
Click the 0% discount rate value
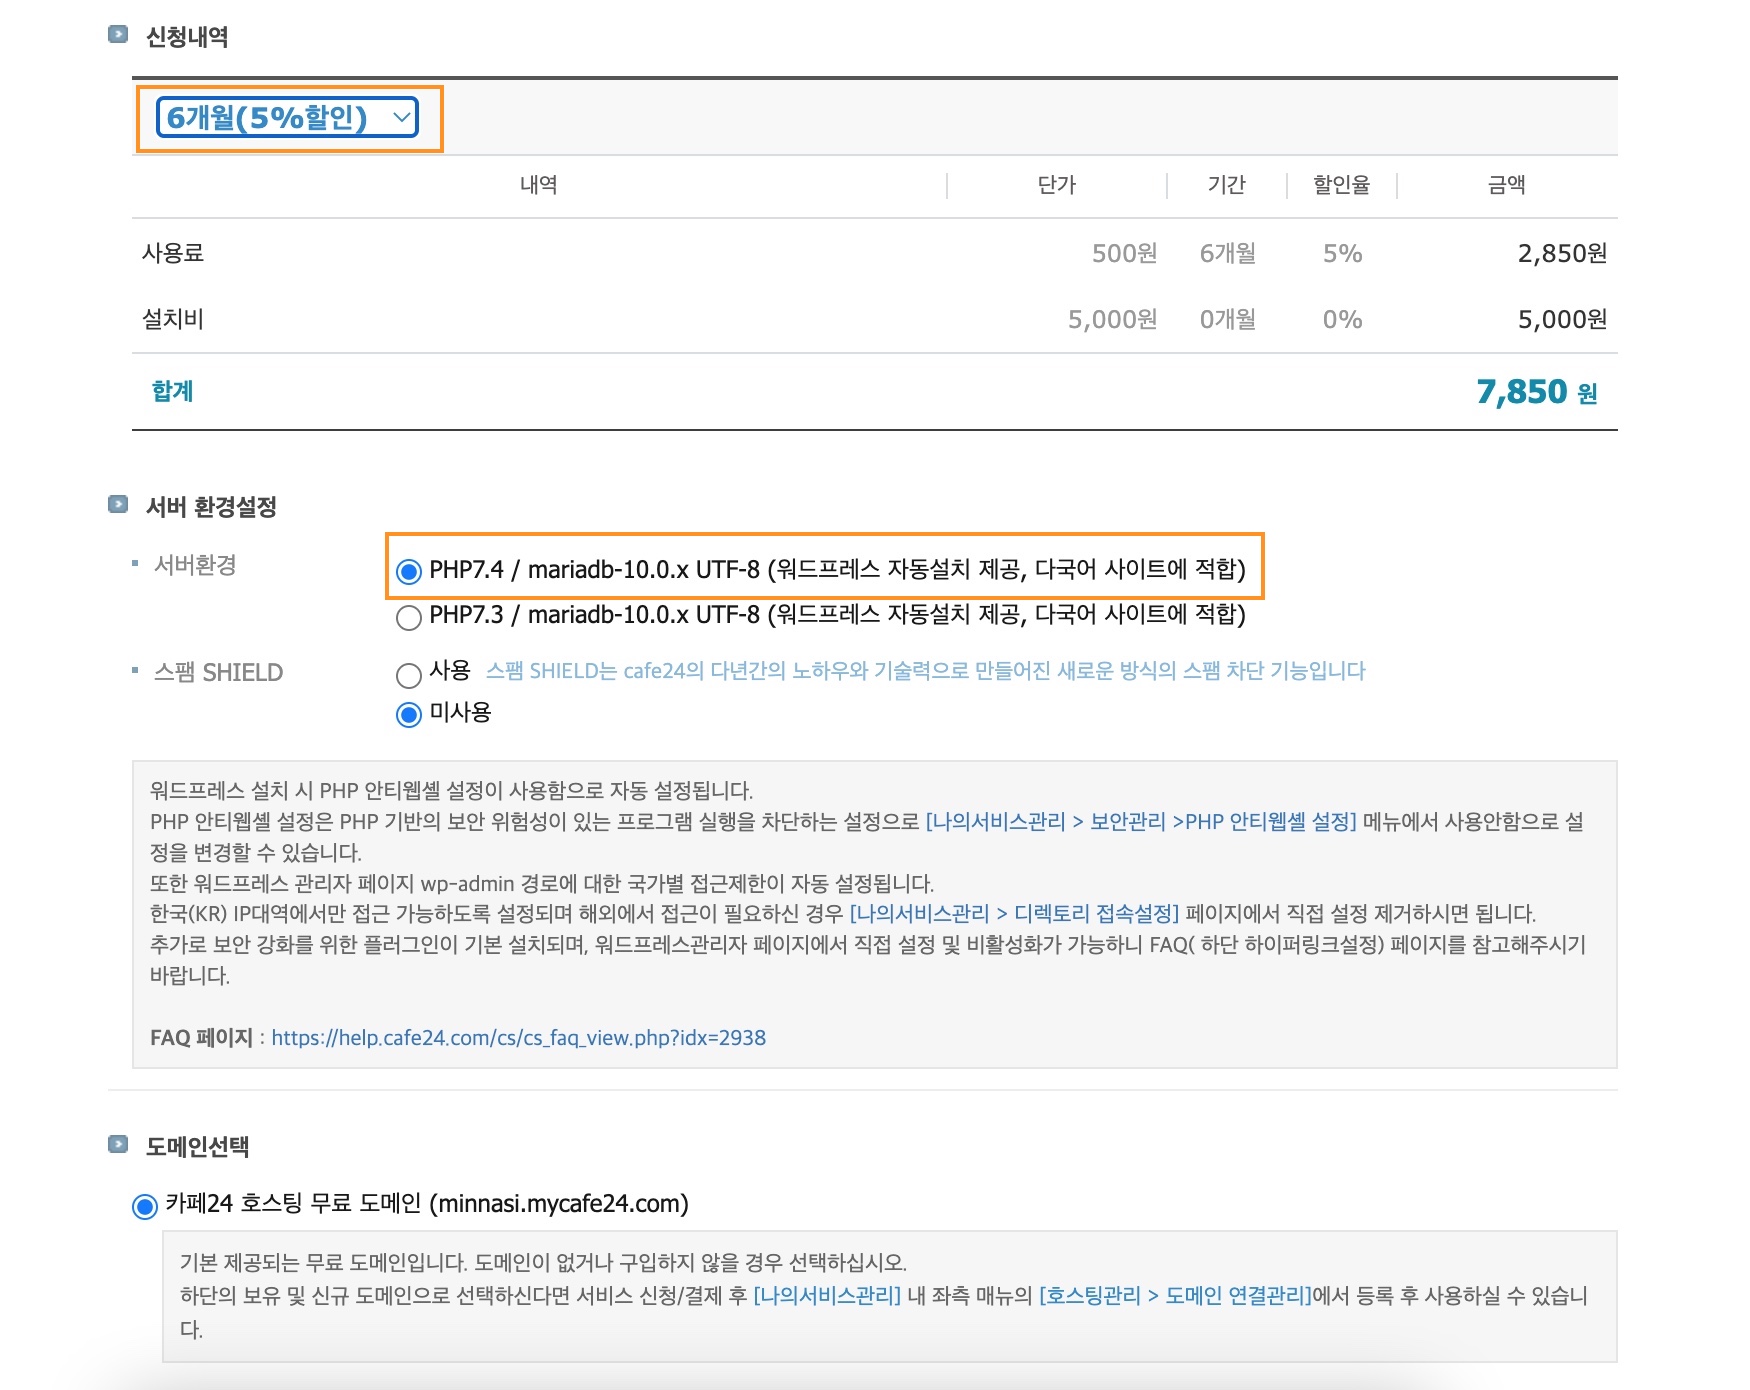click(x=1342, y=319)
